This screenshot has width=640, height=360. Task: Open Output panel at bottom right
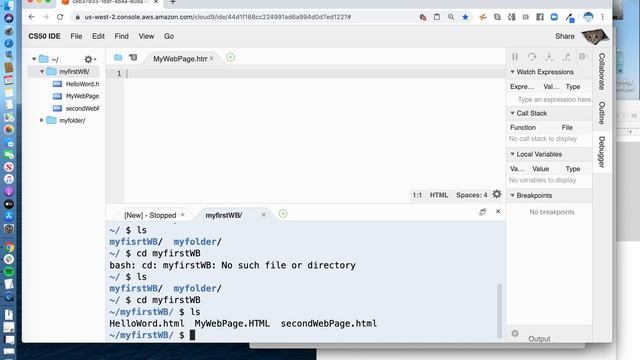pos(539,338)
